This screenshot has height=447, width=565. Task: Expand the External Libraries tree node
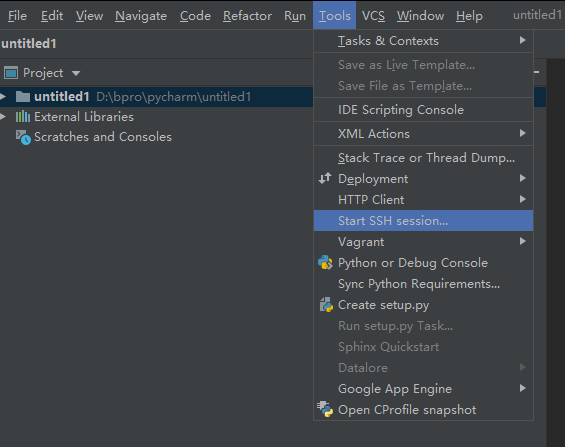3,116
